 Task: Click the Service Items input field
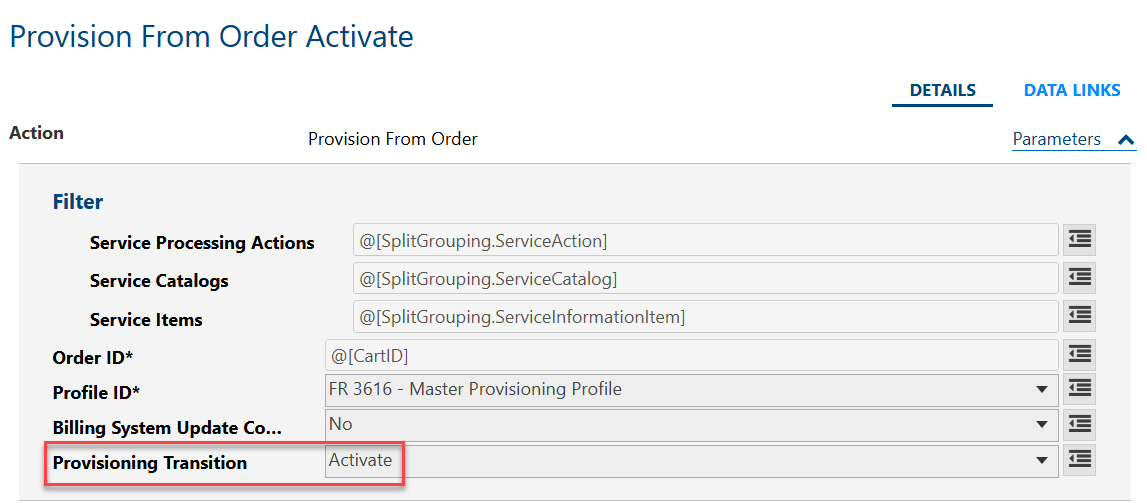(705, 316)
